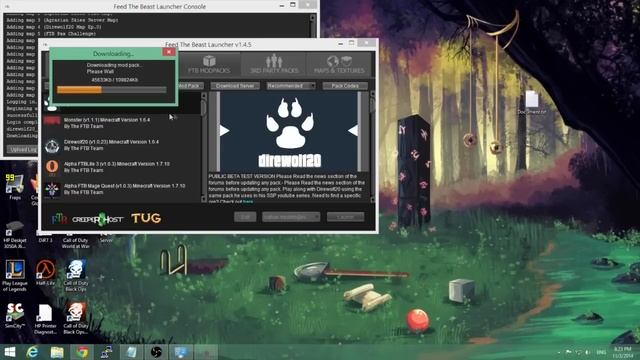Click the TUG logo
The width and height of the screenshot is (640, 360).
pos(146,218)
